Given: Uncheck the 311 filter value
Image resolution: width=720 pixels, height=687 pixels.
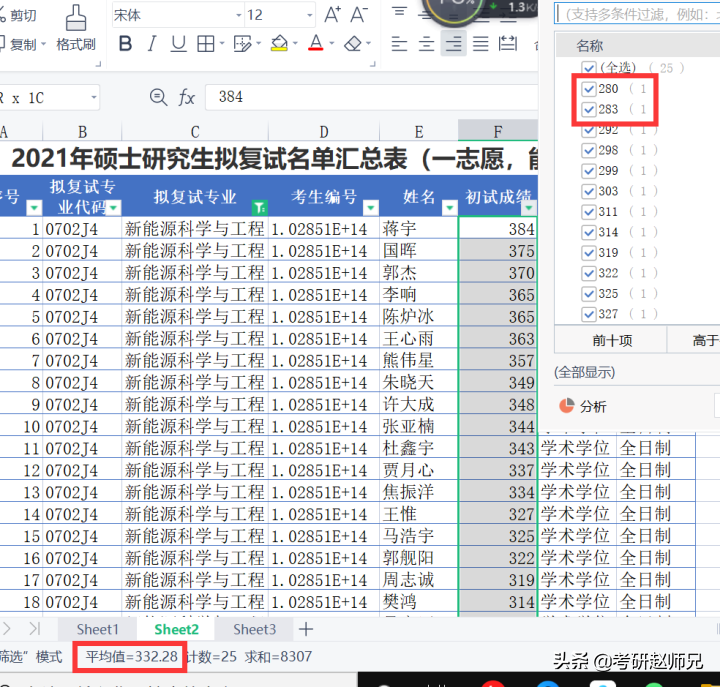Looking at the screenshot, I should [x=588, y=212].
